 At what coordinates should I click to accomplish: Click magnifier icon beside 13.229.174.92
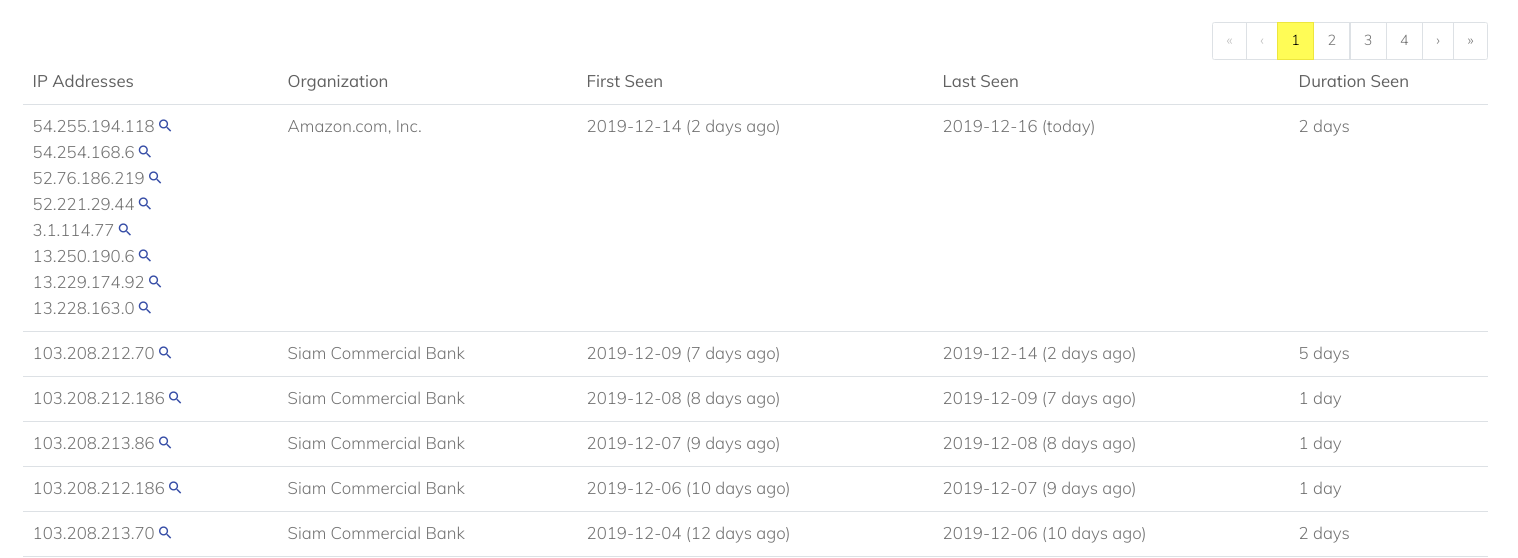pos(155,282)
